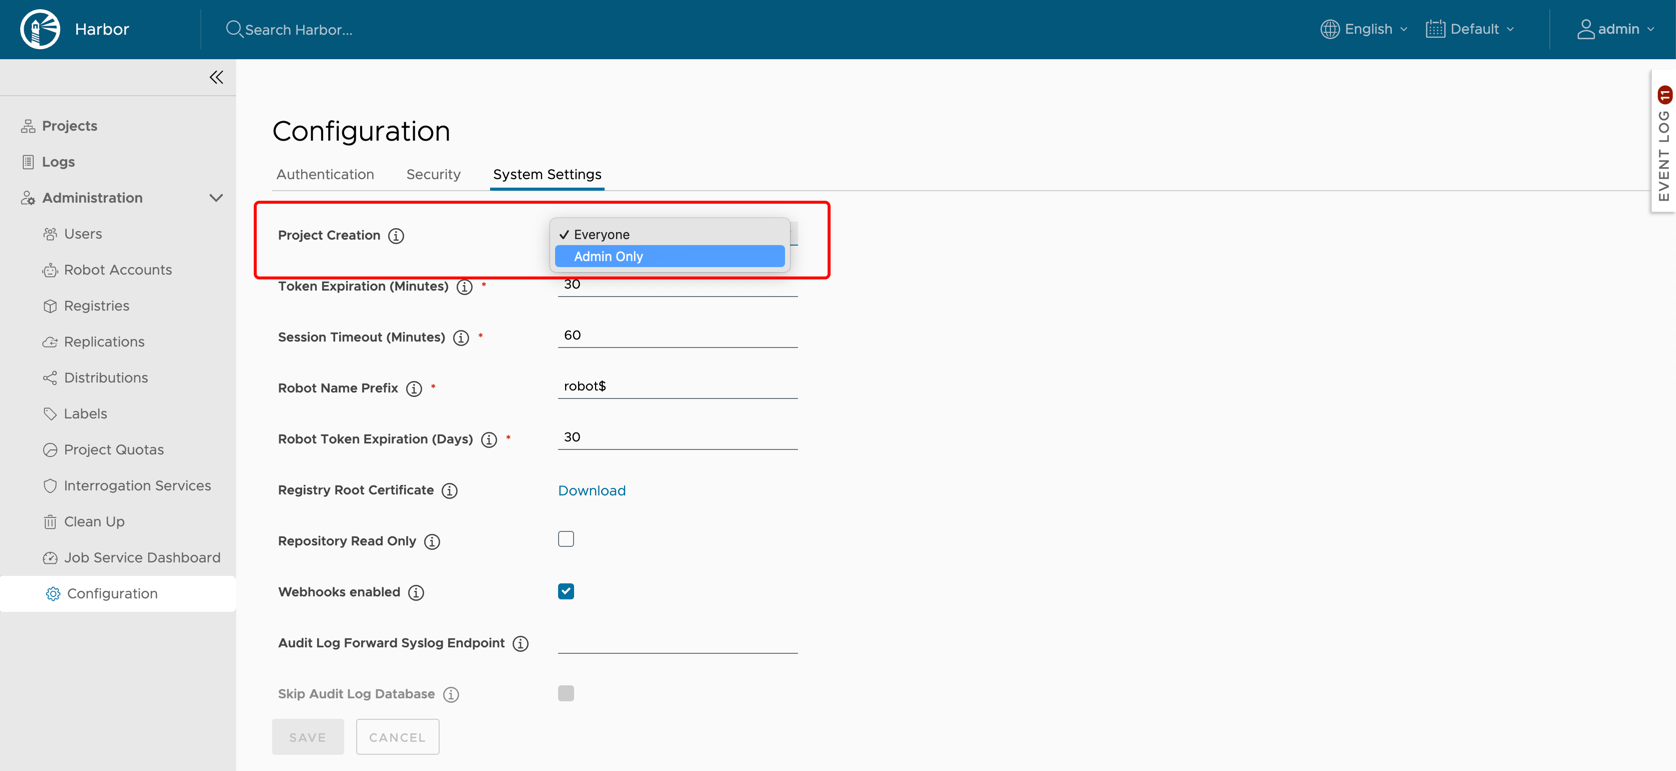
Task: Download the Registry Root Certificate
Action: coord(592,491)
